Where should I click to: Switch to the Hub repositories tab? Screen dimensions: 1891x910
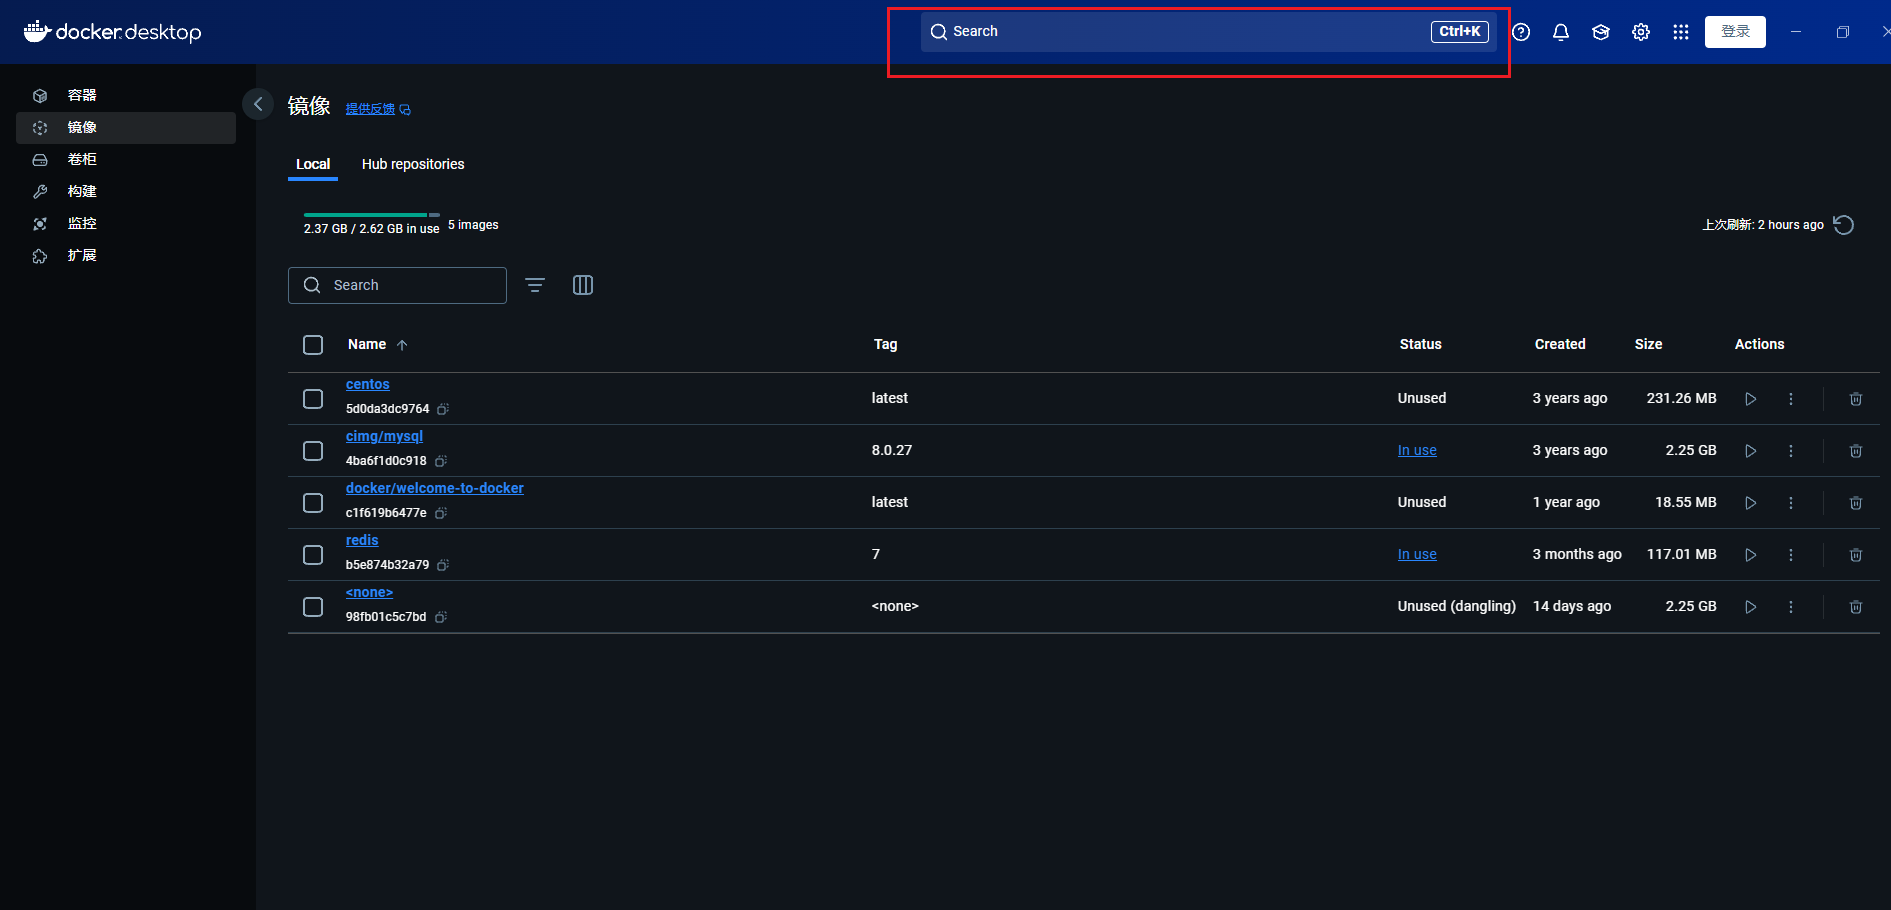coord(413,164)
